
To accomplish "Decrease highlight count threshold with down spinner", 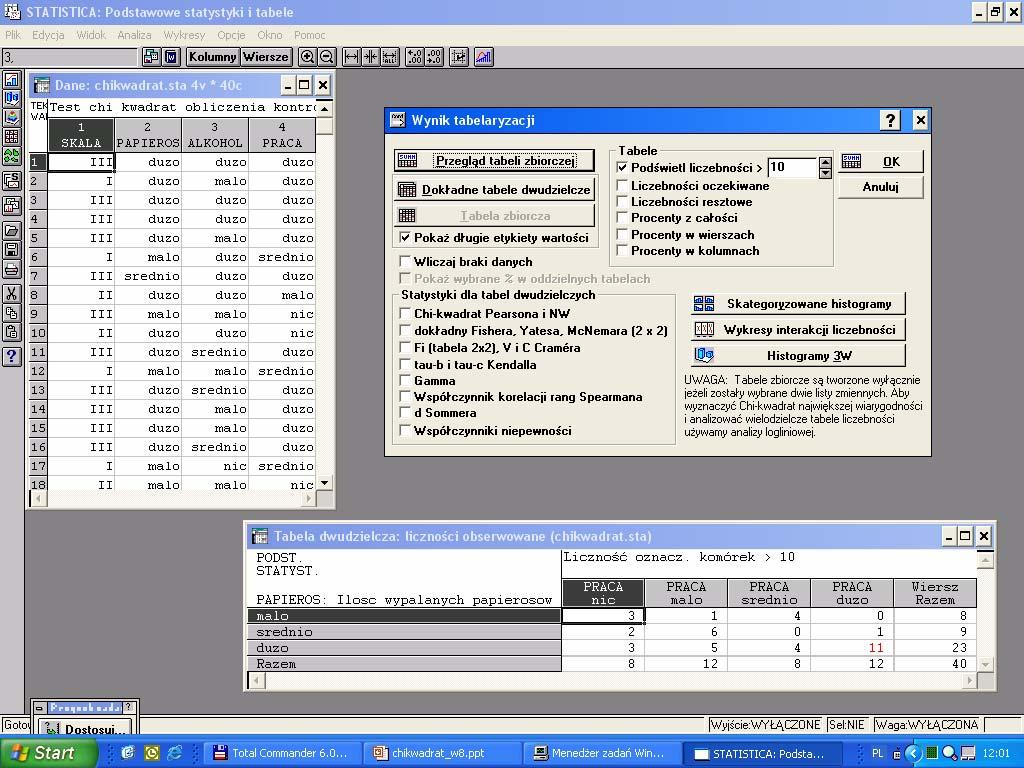I will point(825,173).
